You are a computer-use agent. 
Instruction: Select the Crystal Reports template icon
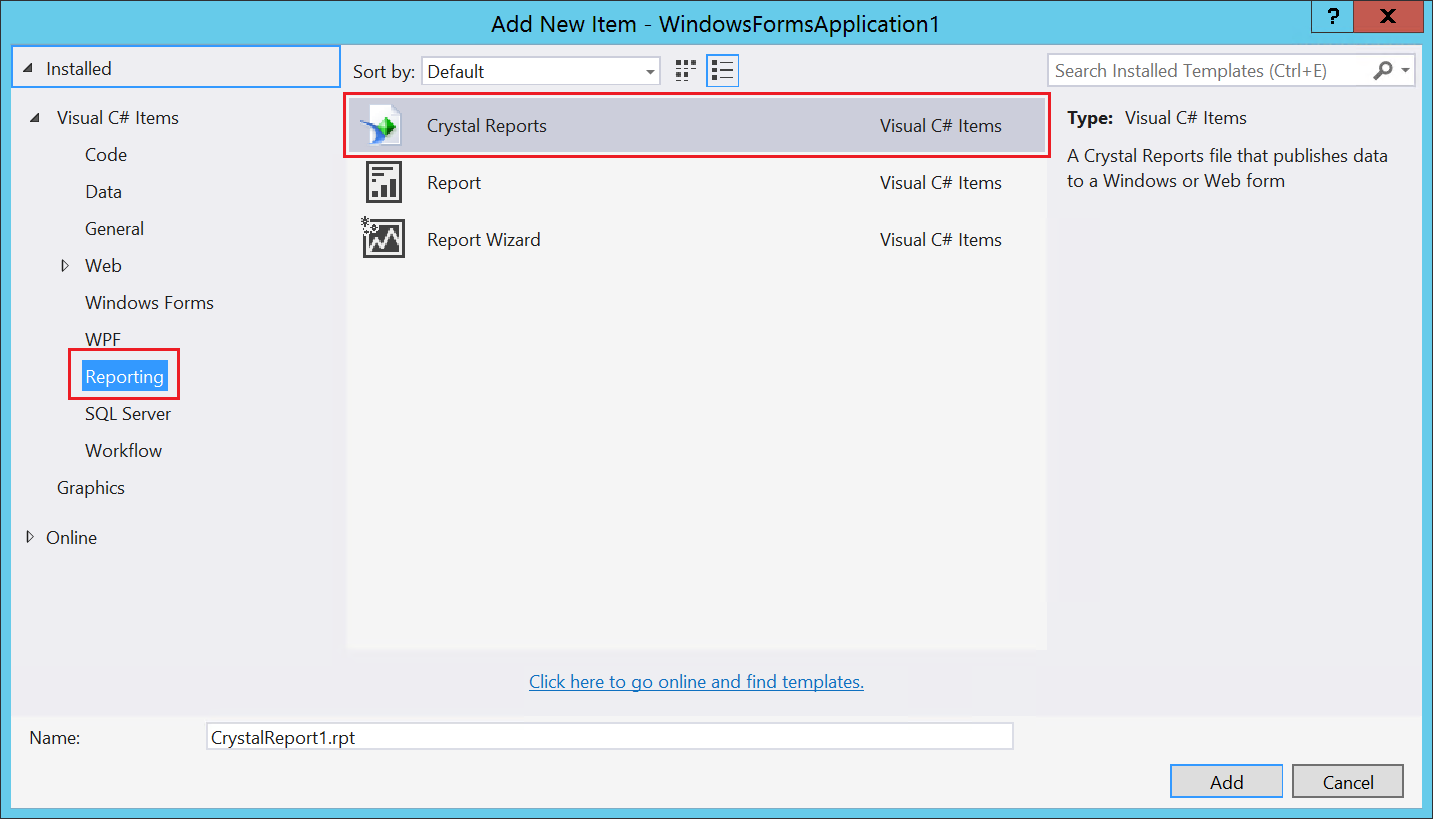381,126
